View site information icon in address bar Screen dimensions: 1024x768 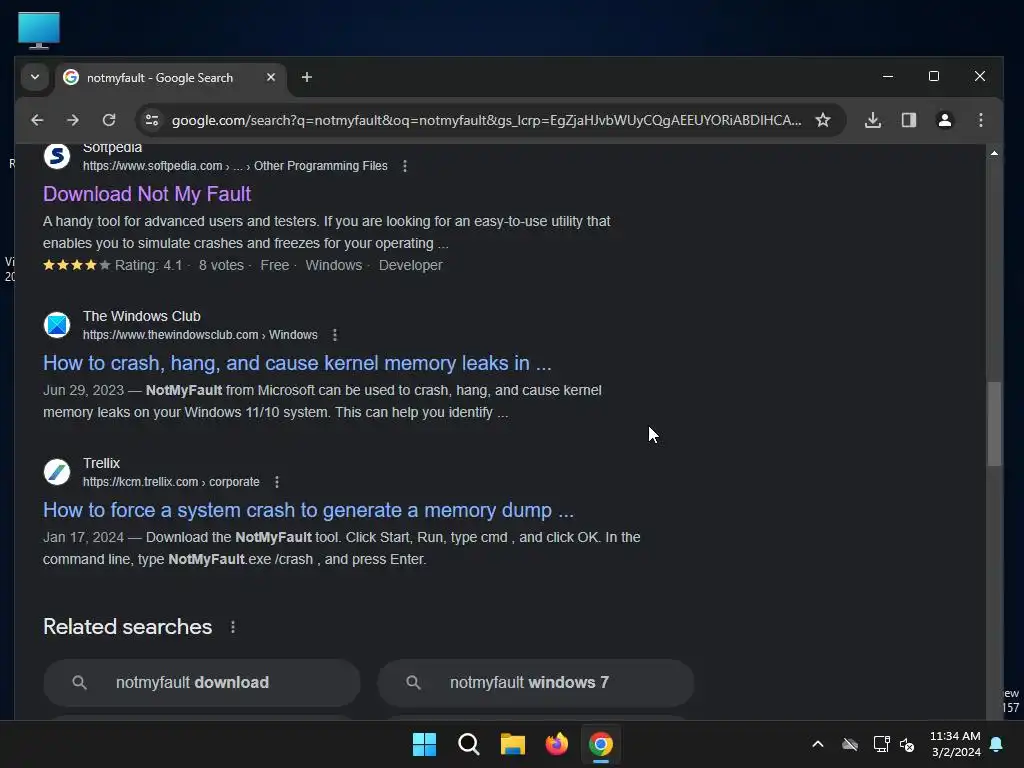[152, 120]
